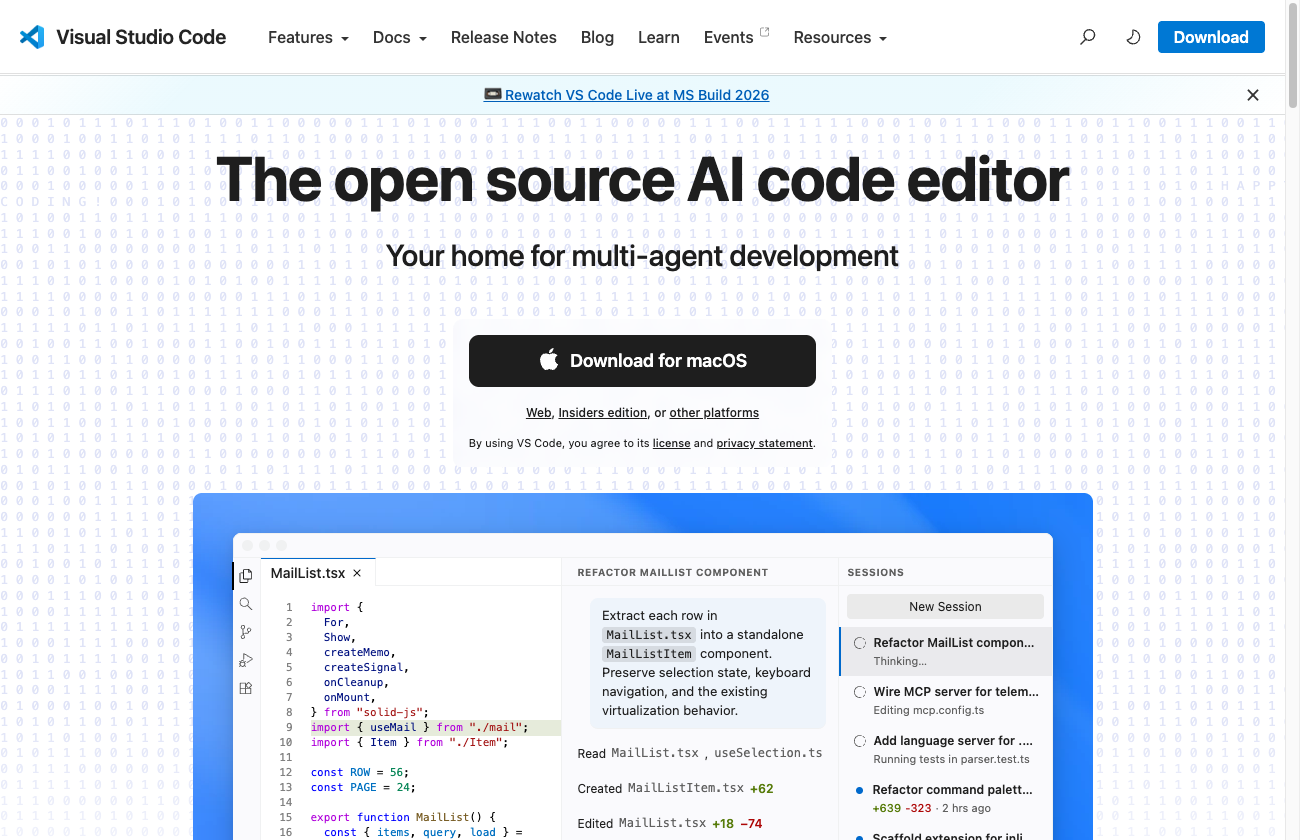Click the Visual Studio Code logo icon
The image size is (1300, 840).
[32, 37]
